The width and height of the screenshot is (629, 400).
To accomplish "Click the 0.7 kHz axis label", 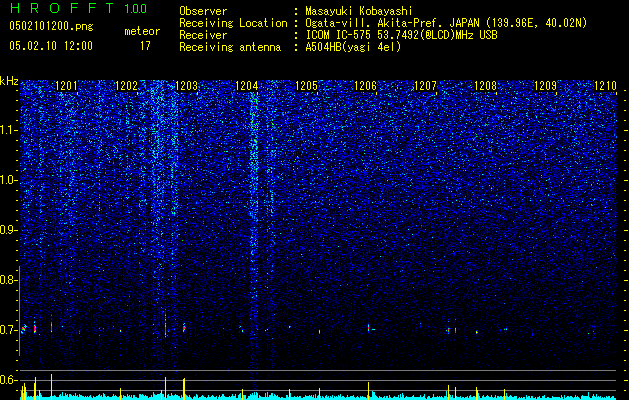I will click(8, 330).
